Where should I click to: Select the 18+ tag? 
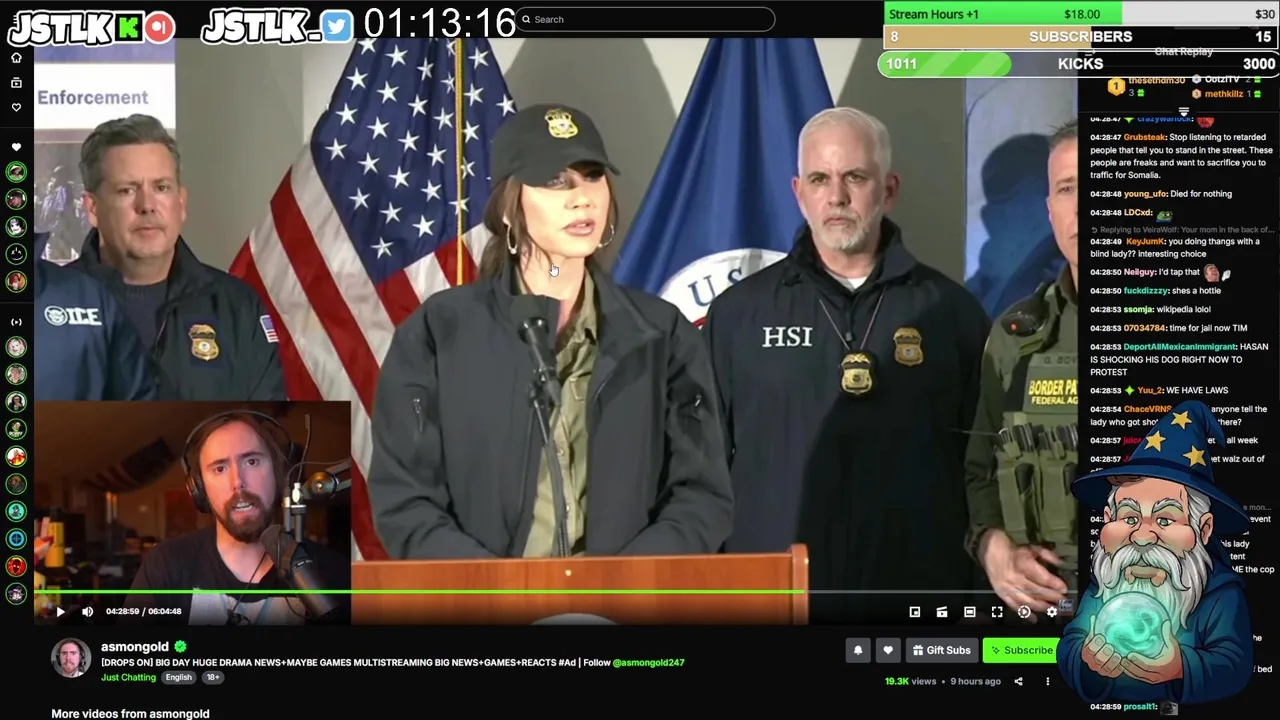point(213,678)
